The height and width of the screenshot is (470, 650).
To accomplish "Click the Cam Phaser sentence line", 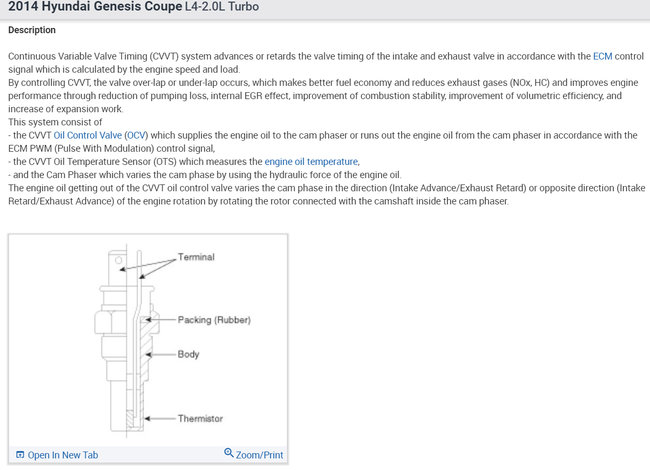I will (205, 175).
